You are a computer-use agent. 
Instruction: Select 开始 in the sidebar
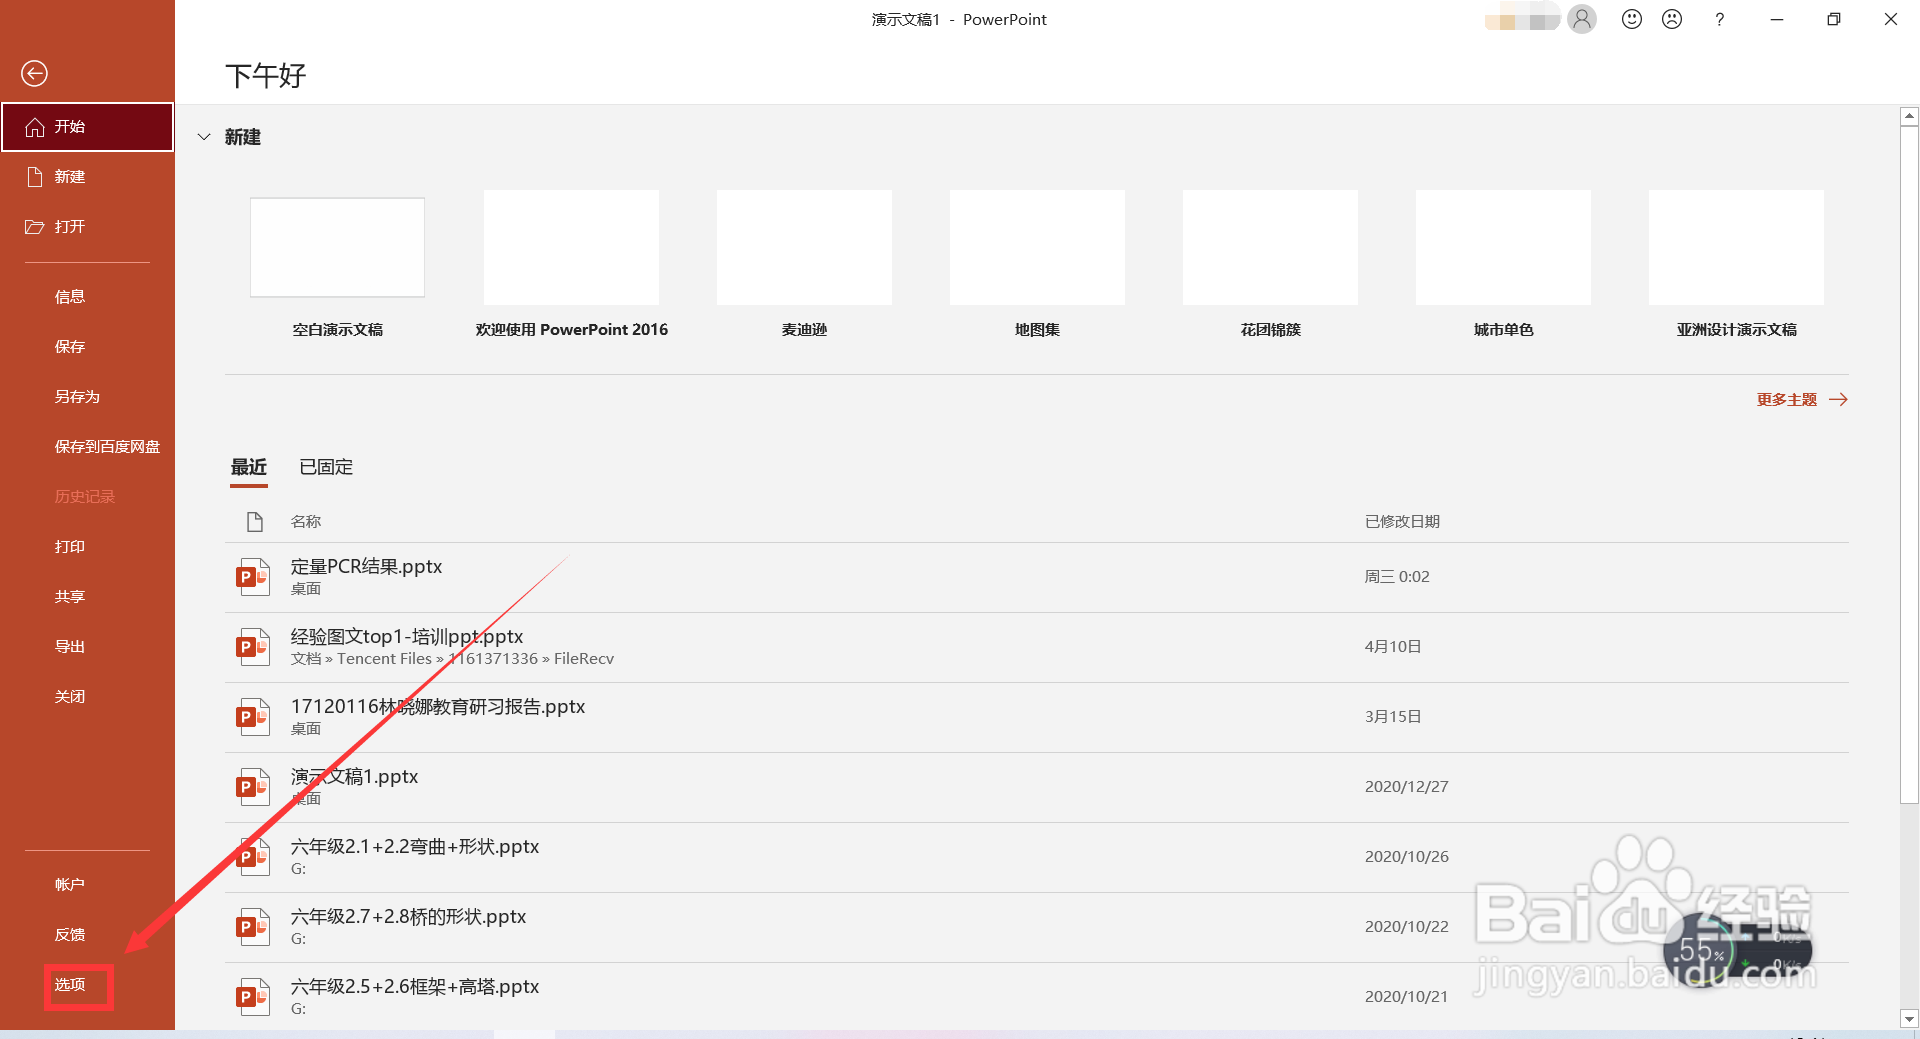click(87, 127)
